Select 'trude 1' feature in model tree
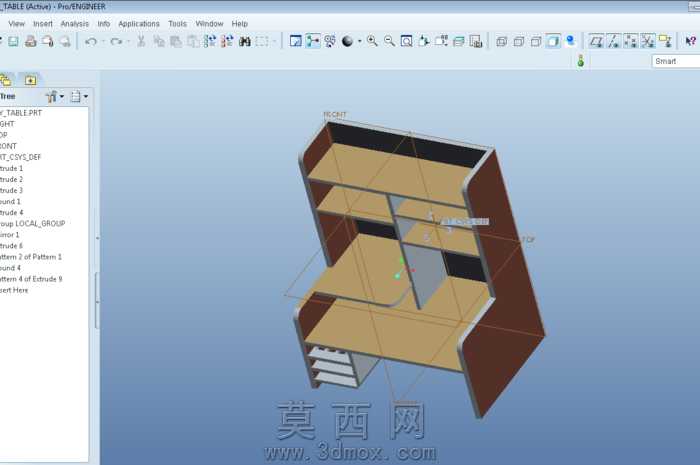 [x=12, y=168]
